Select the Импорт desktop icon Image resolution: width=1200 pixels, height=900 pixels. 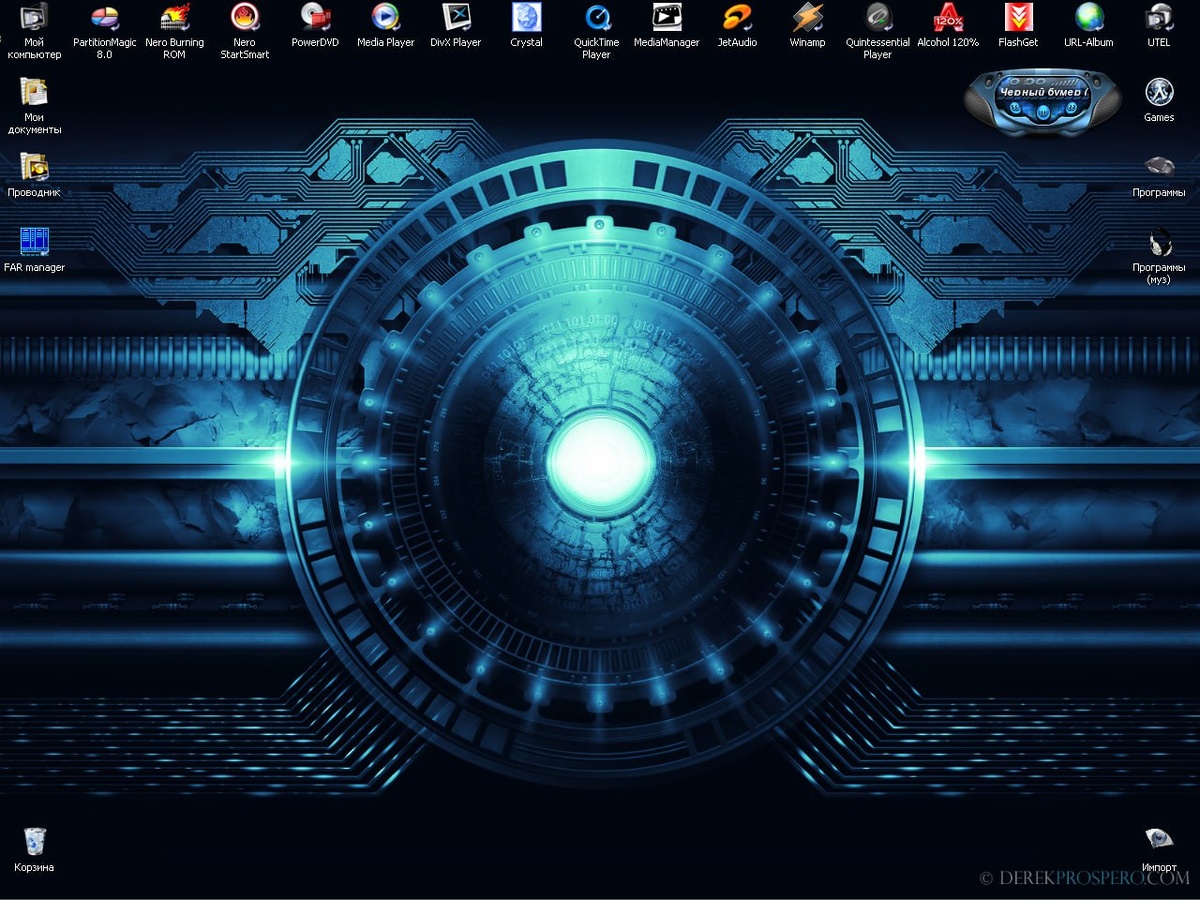[1158, 850]
